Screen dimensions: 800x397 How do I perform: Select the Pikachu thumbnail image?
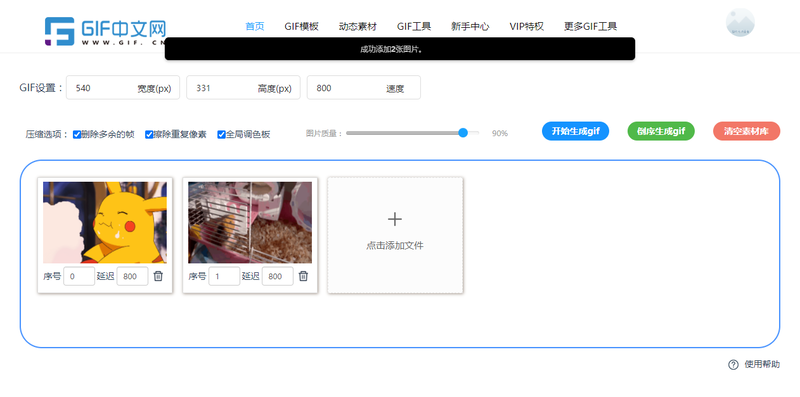[105, 222]
